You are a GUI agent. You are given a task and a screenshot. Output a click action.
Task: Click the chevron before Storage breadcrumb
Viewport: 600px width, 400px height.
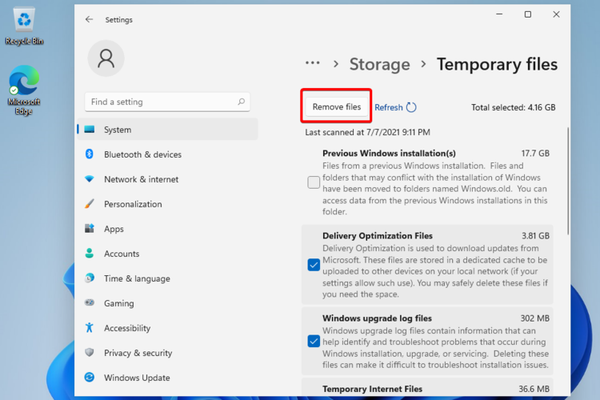(x=336, y=64)
